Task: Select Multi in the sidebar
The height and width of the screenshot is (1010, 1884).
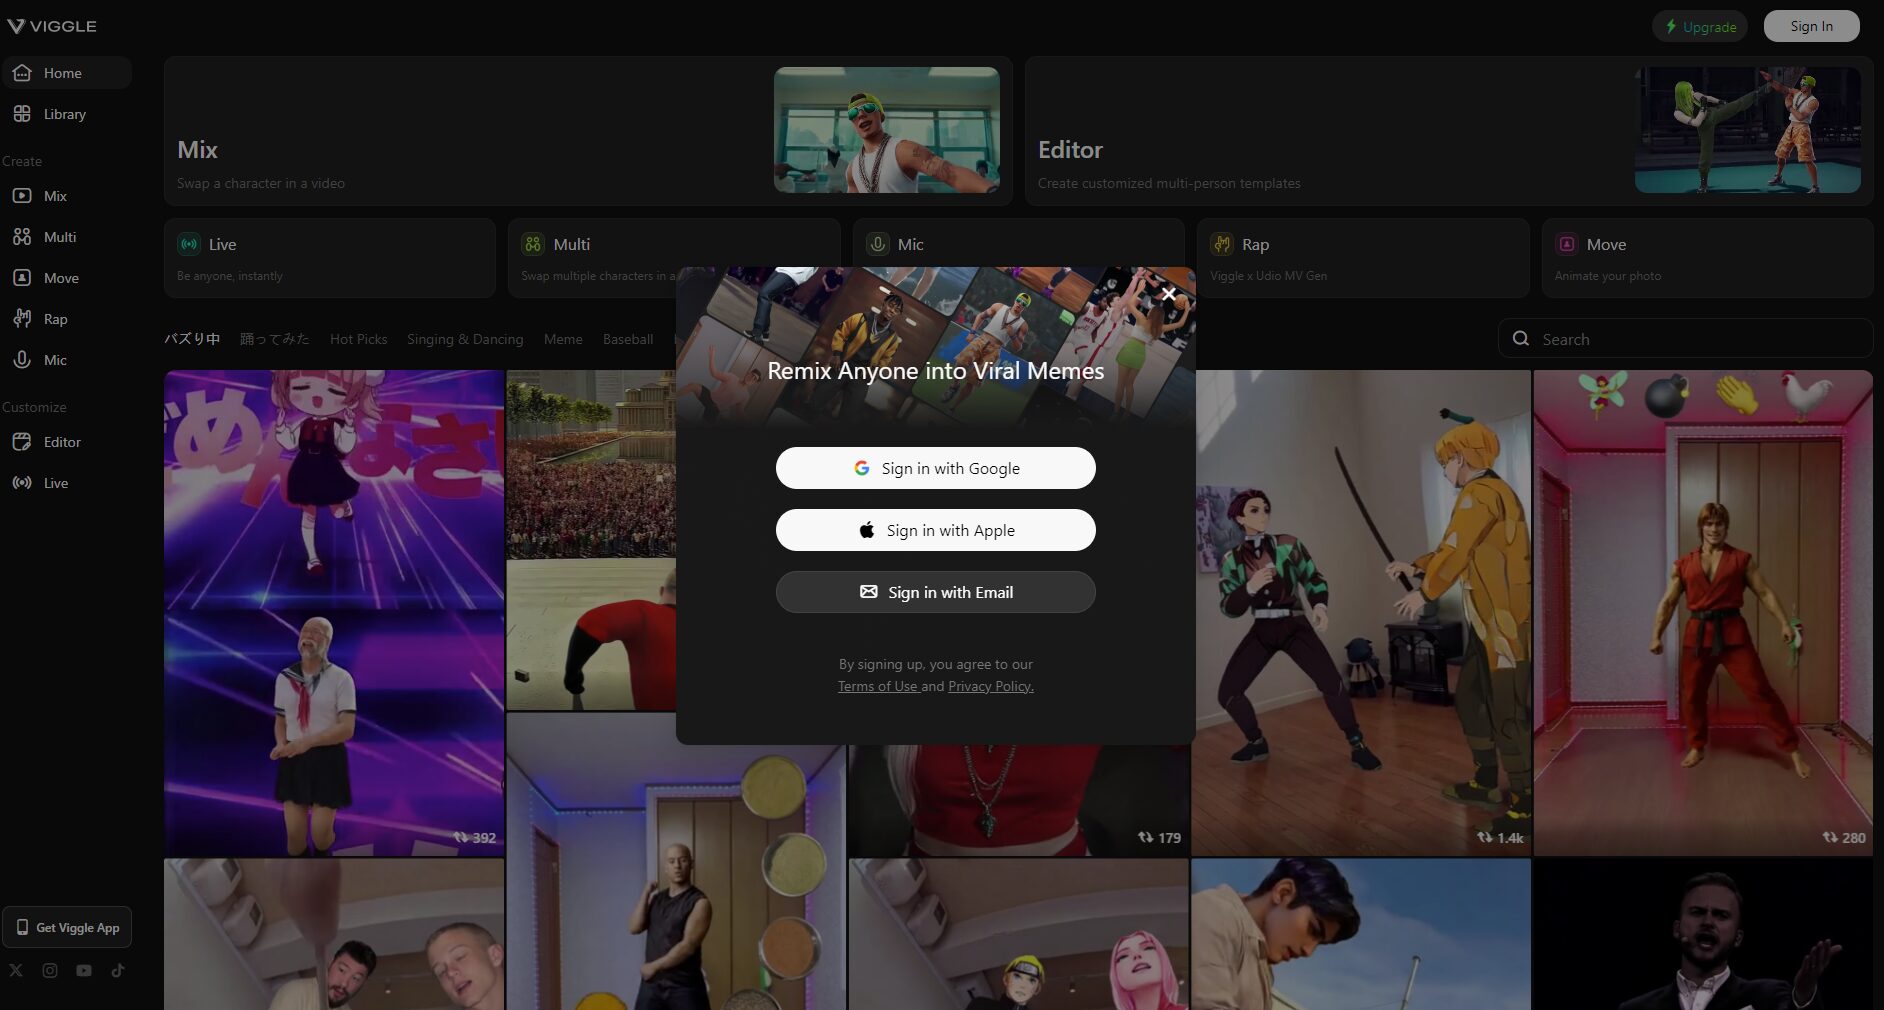Action: [x=66, y=237]
